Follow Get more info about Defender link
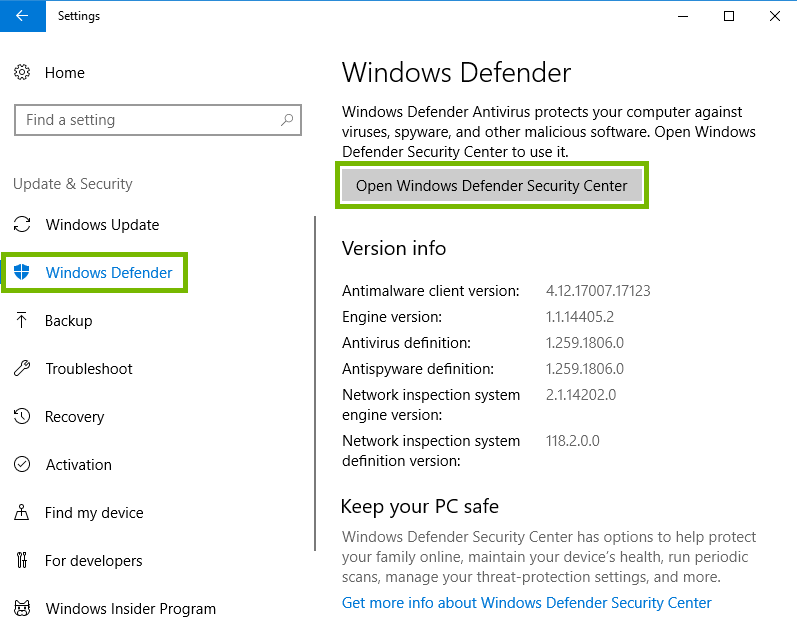Screen dimensions: 797x631 tap(526, 603)
